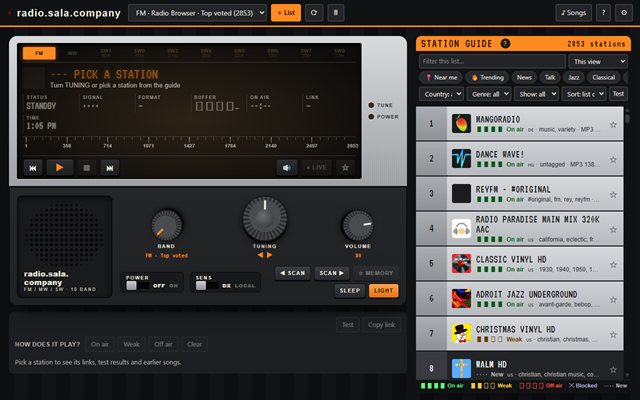Image resolution: width=640 pixels, height=400 pixels.
Task: Star the Dance Wave! station
Action: click(x=613, y=160)
